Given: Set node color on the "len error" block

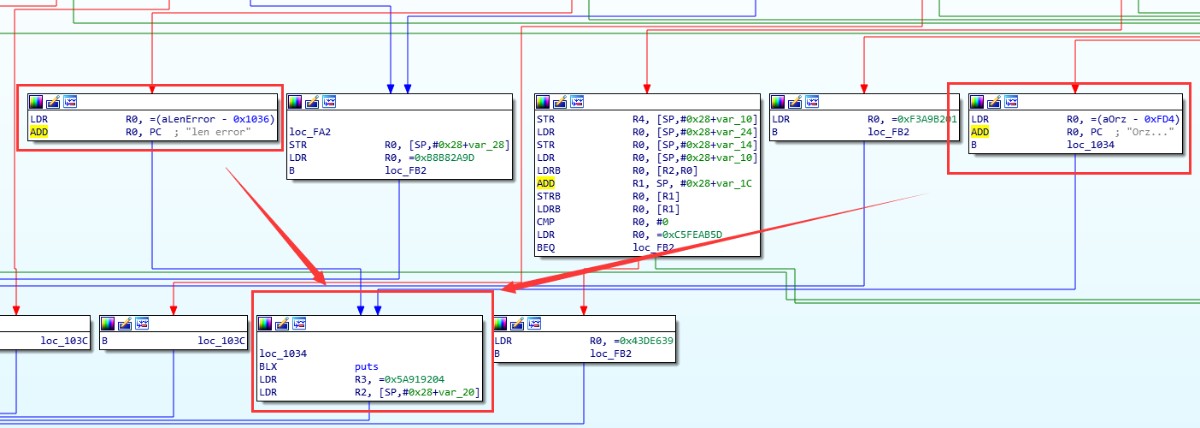Looking at the screenshot, I should 36,102.
